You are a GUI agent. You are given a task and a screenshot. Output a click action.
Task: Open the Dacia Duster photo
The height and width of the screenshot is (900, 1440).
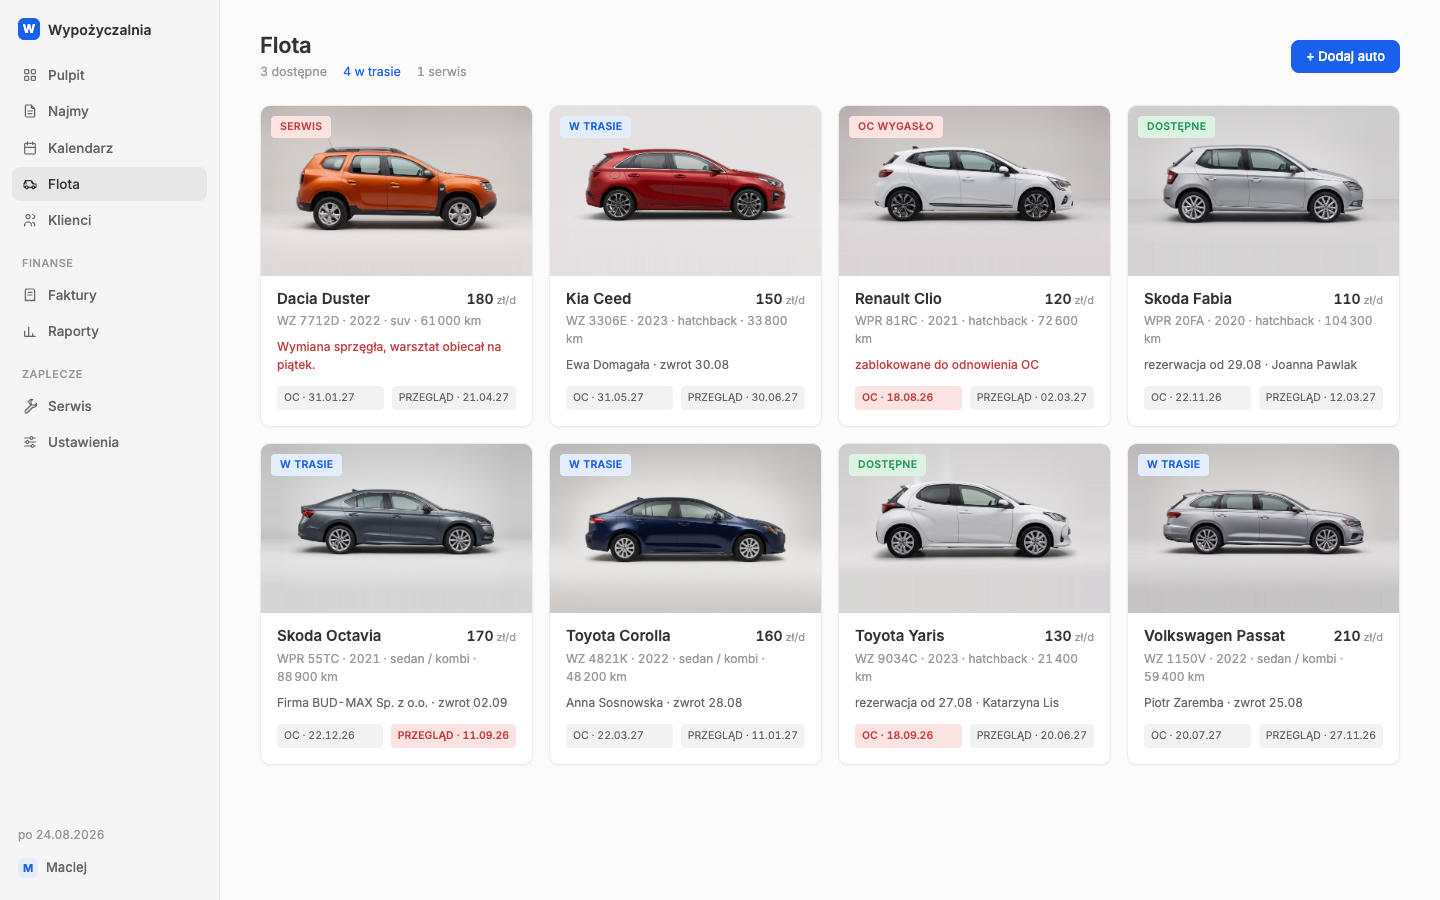[x=396, y=191]
